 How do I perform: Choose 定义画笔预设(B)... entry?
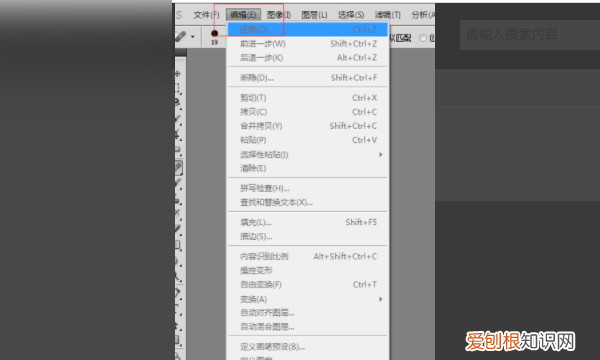click(x=308, y=347)
